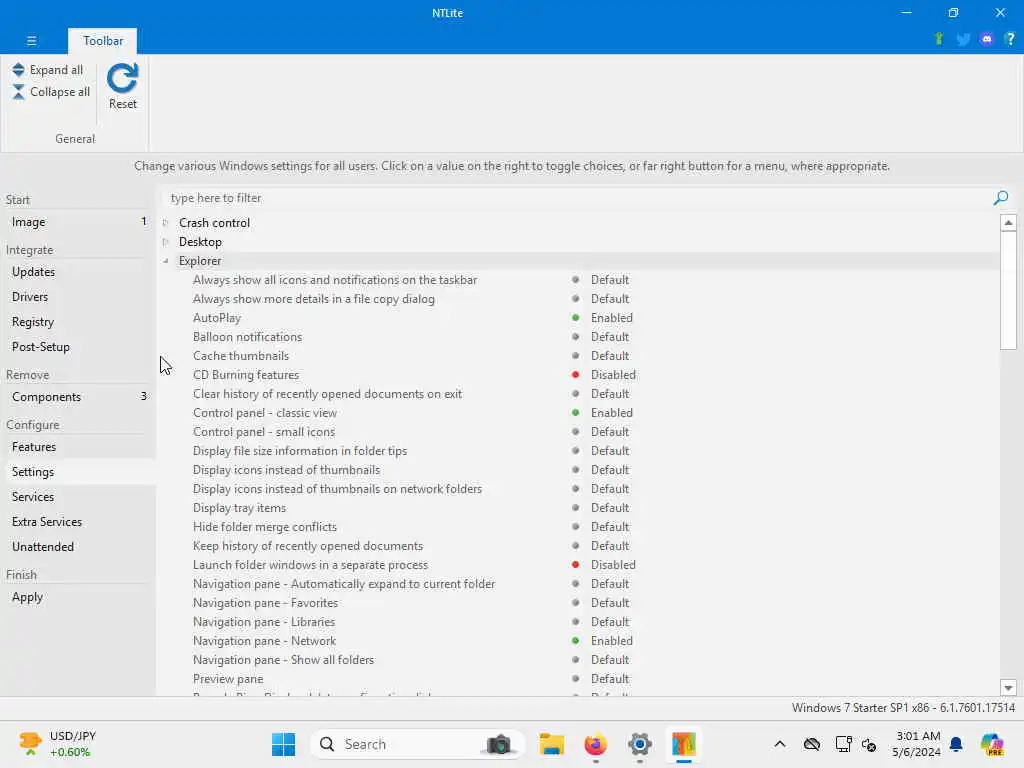This screenshot has height=768, width=1024.
Task: Toggle CD Burning features Disabled value
Action: (613, 375)
